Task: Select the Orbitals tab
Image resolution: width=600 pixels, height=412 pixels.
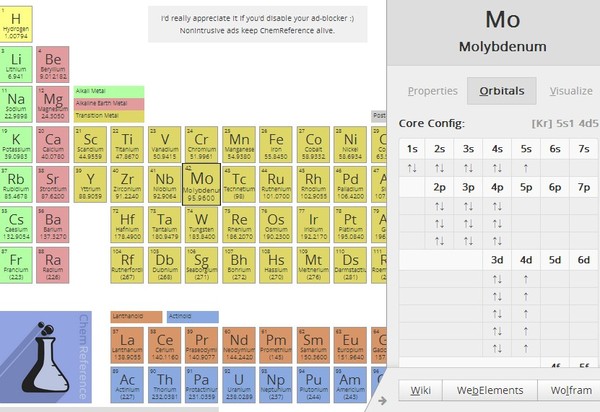Action: [501, 91]
